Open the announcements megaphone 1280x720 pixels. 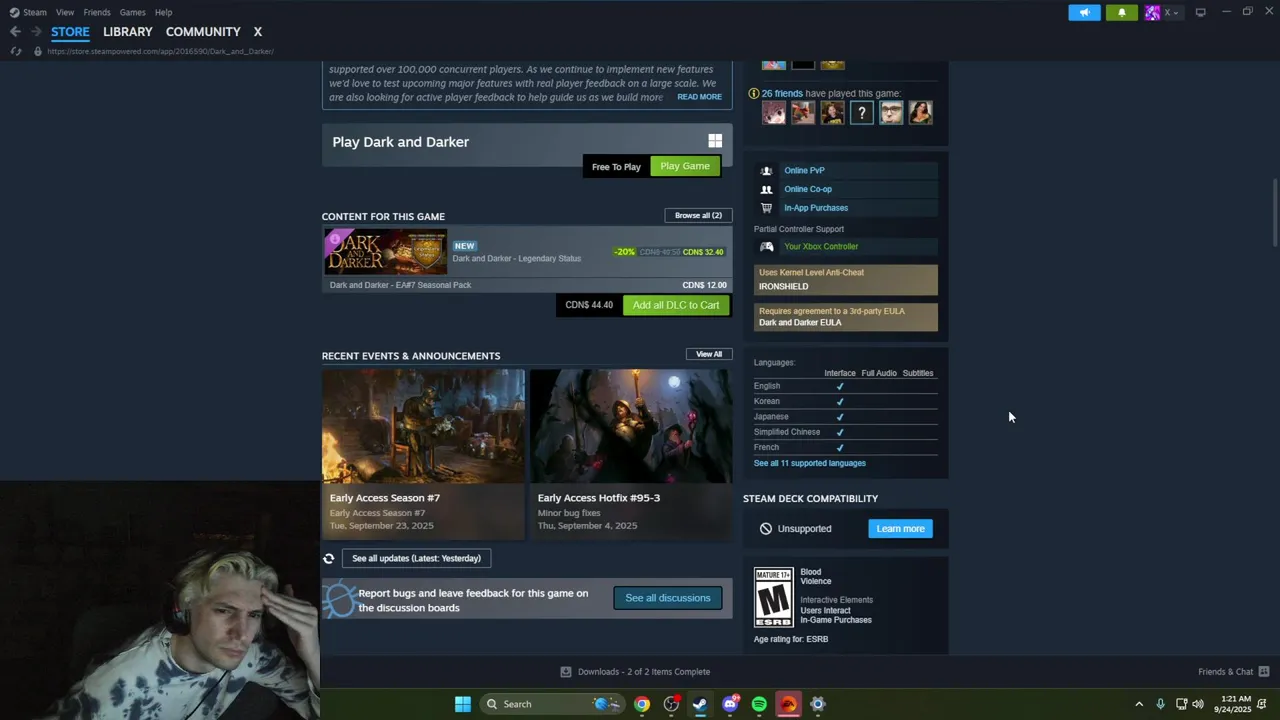[x=1084, y=12]
